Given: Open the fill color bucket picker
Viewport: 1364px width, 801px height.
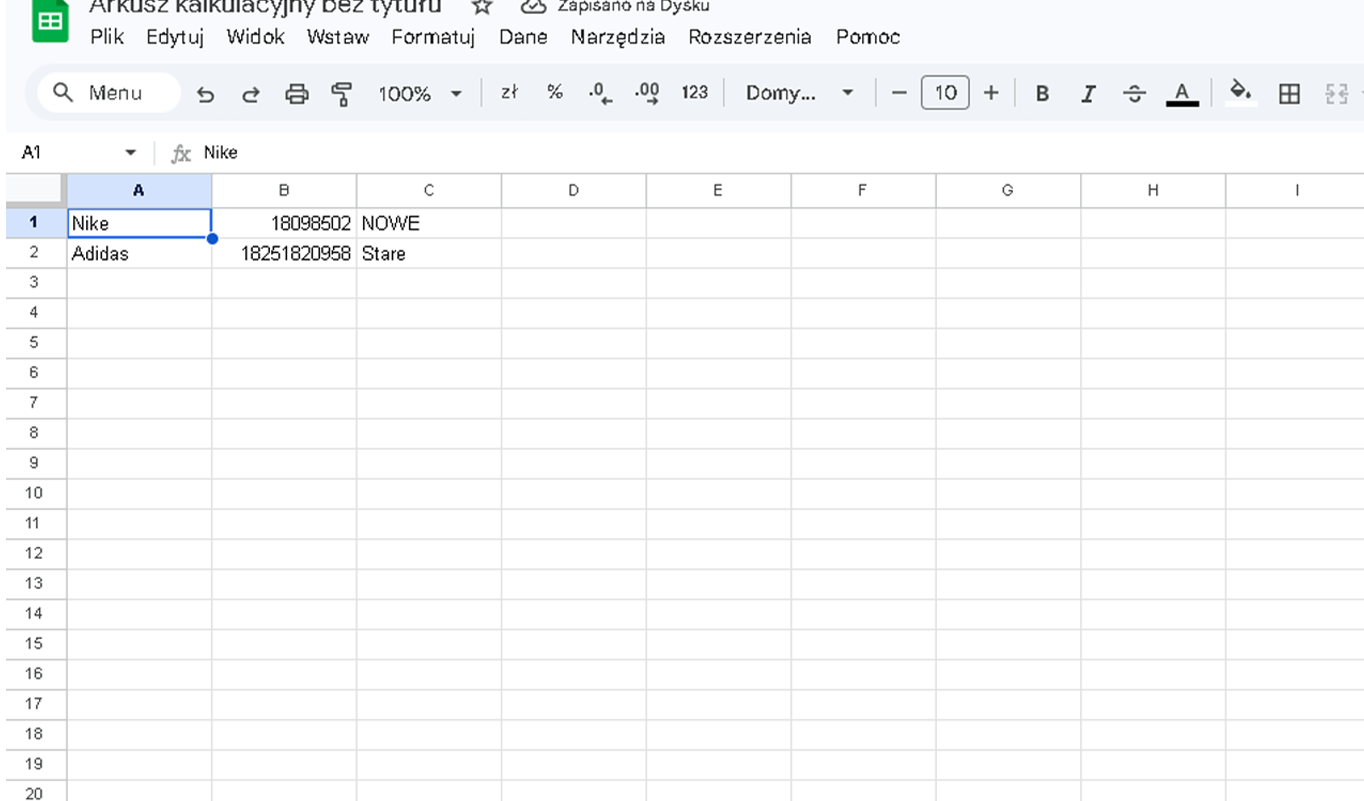Looking at the screenshot, I should click(x=1240, y=91).
